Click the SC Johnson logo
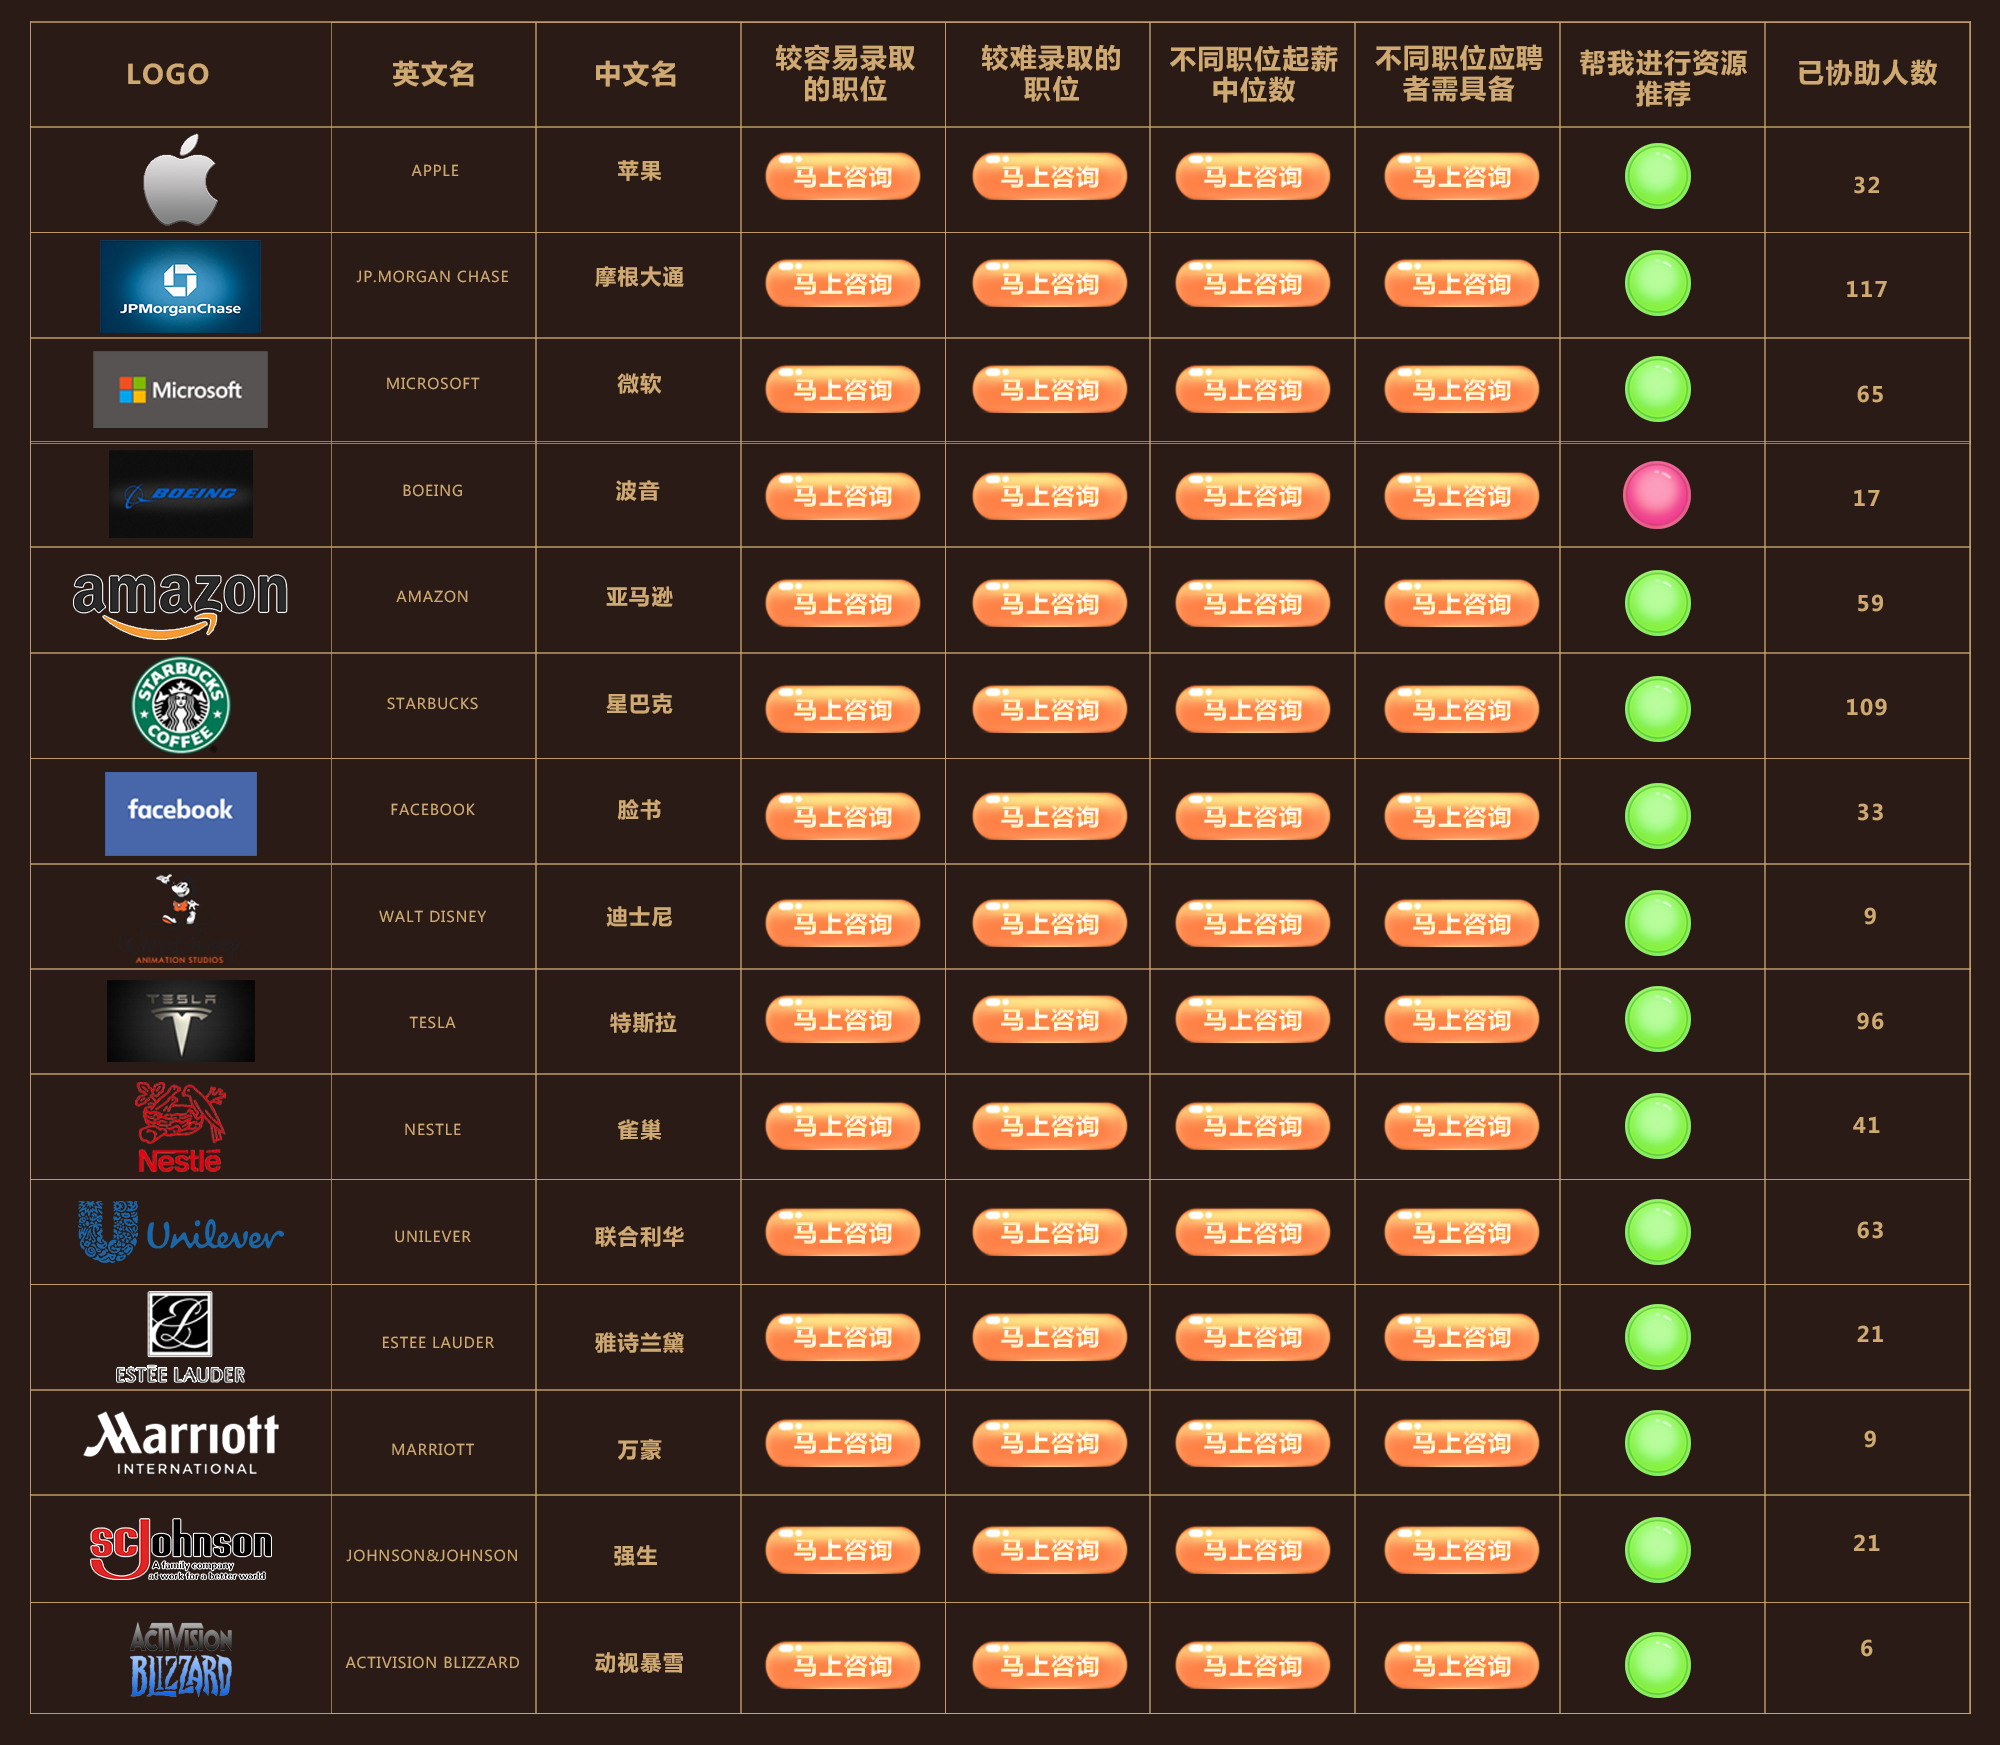 pos(181,1549)
